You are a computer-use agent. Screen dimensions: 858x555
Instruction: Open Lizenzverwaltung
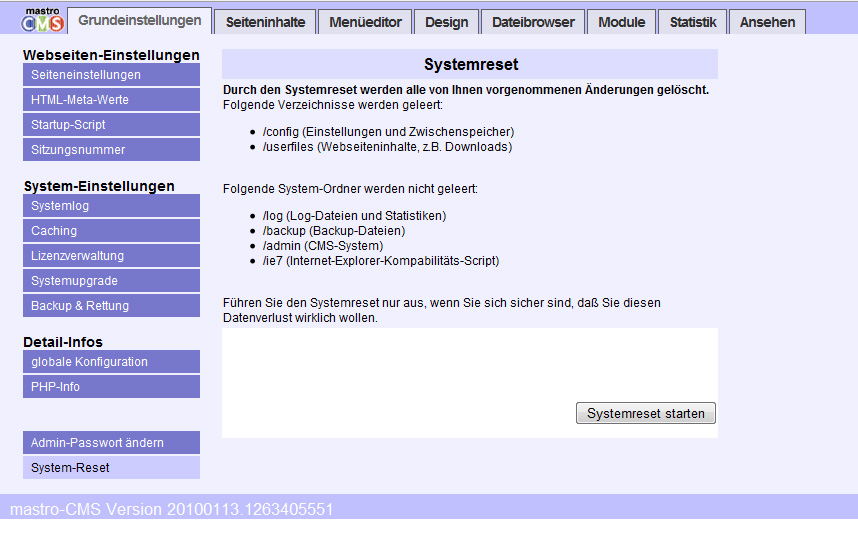point(111,256)
